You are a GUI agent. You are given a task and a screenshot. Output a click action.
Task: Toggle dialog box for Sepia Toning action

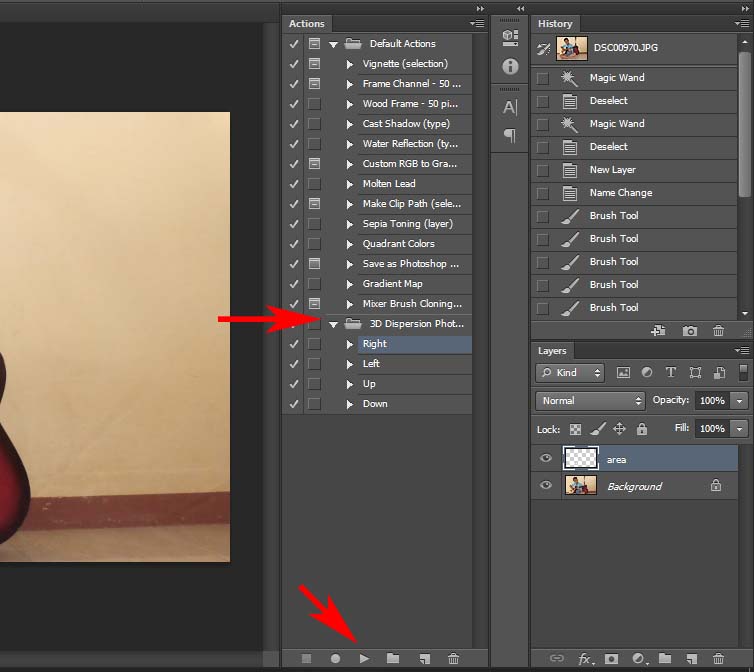(314, 224)
